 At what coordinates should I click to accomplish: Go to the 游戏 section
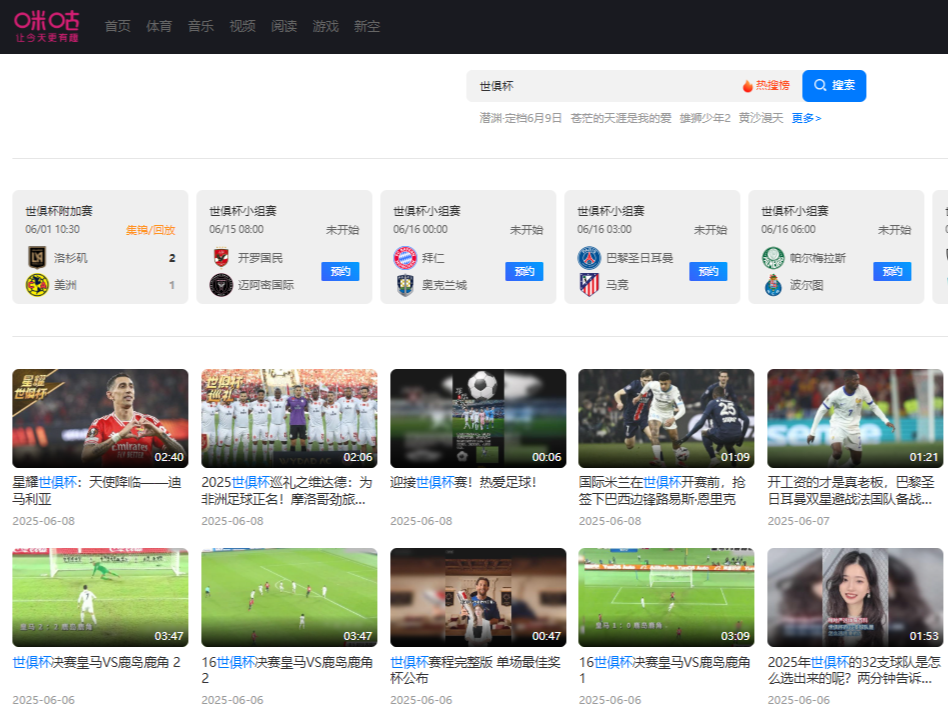[325, 26]
